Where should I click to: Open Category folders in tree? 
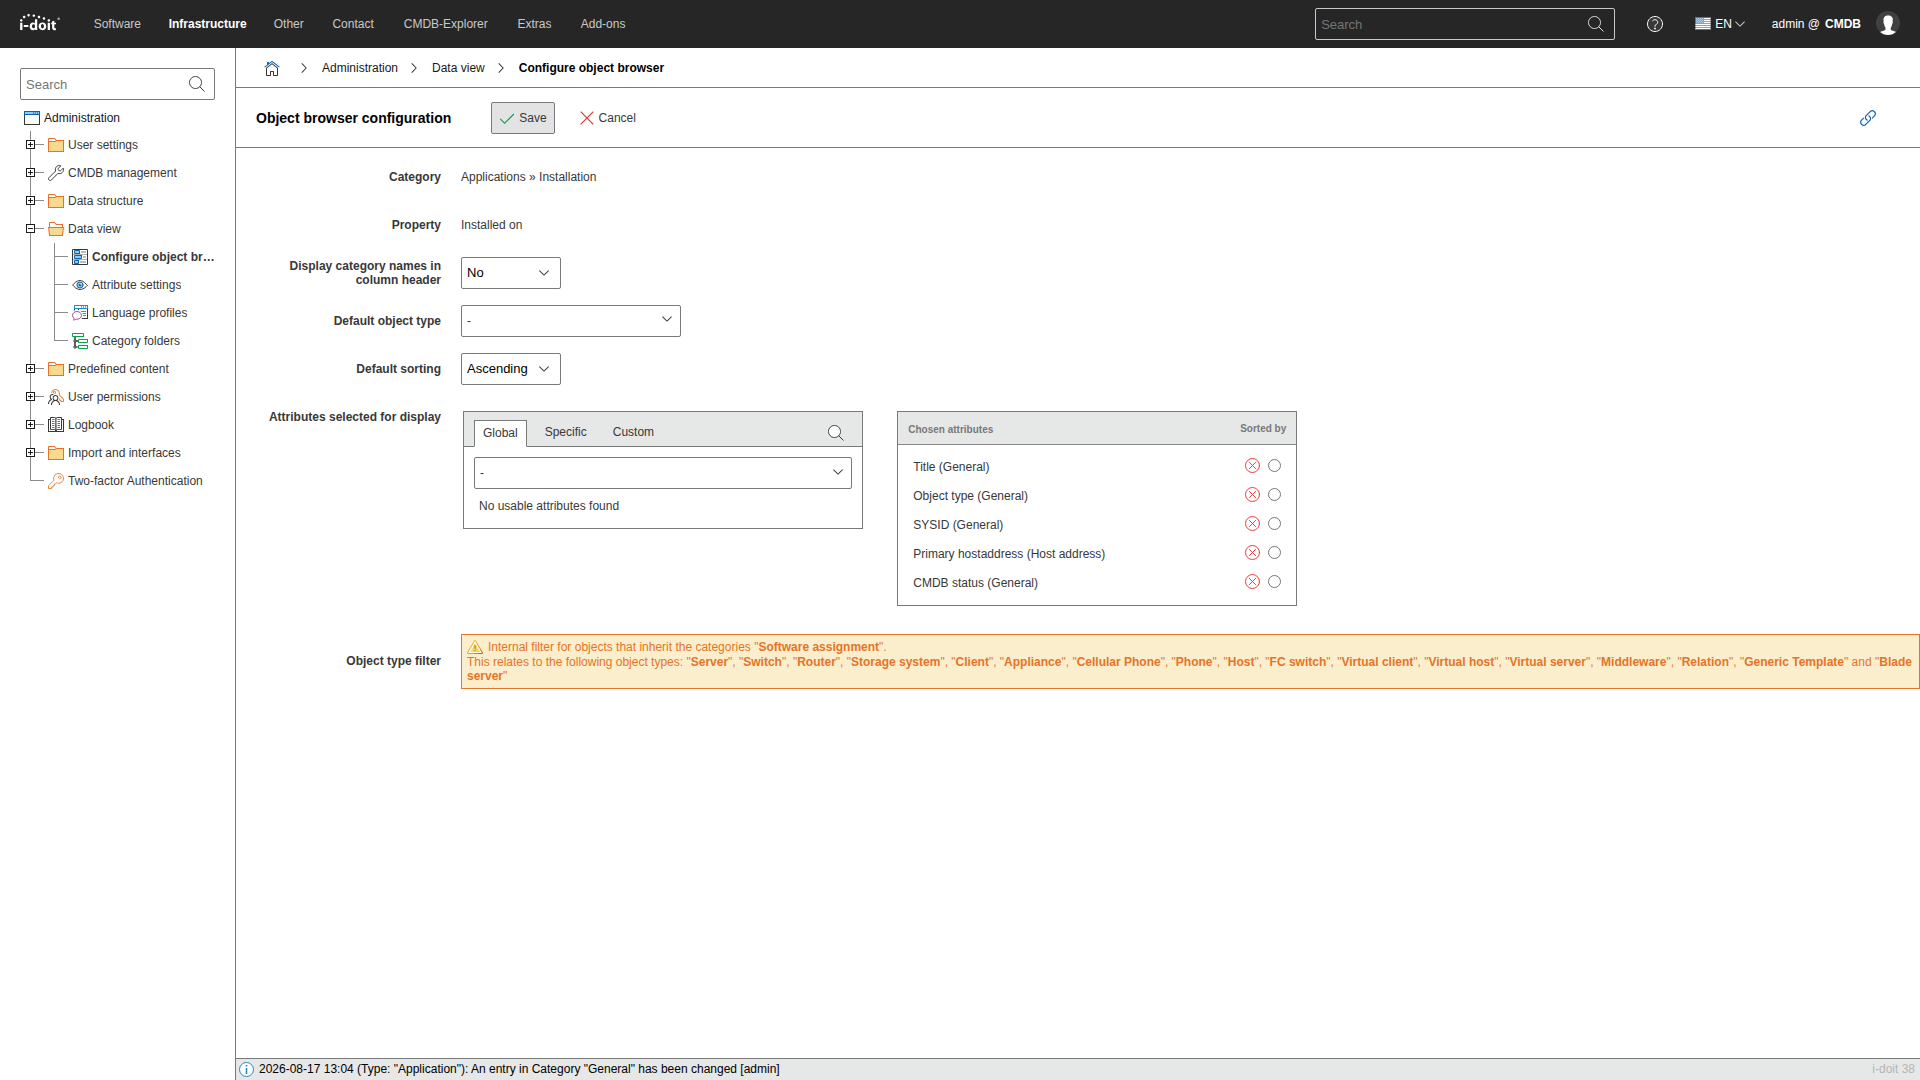(x=136, y=341)
